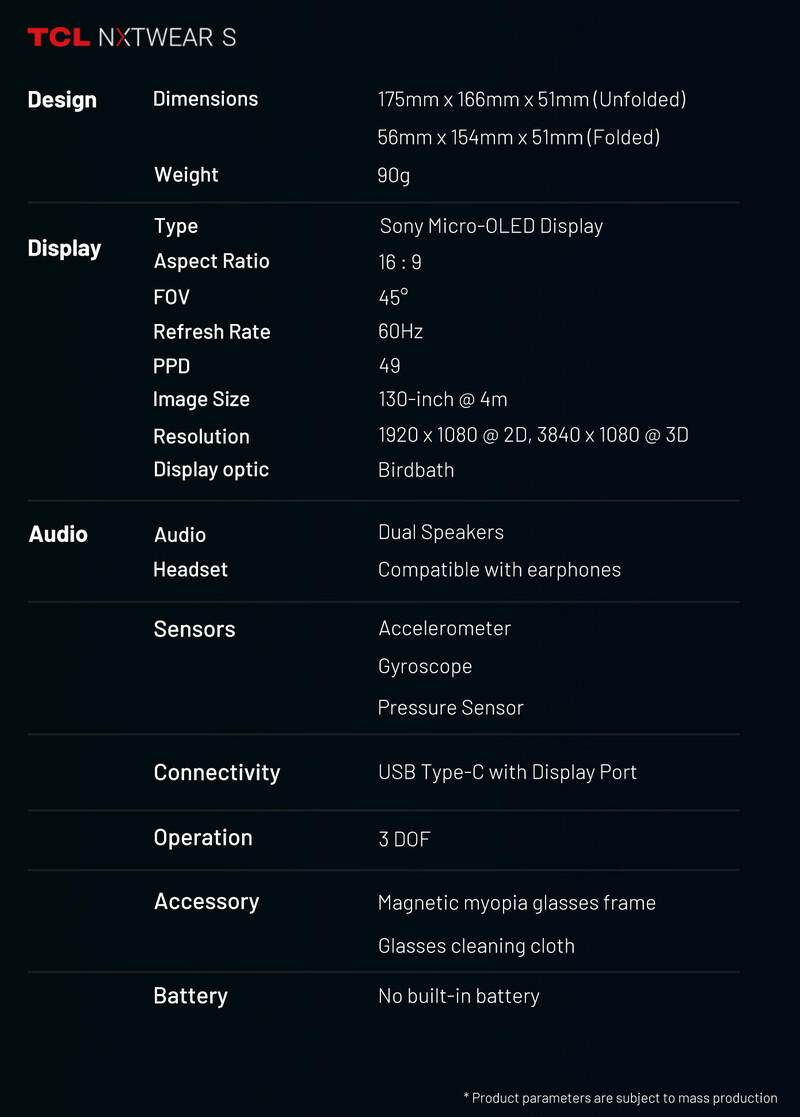The width and height of the screenshot is (800, 1117).
Task: Click the No built-in battery text
Action: pos(458,996)
